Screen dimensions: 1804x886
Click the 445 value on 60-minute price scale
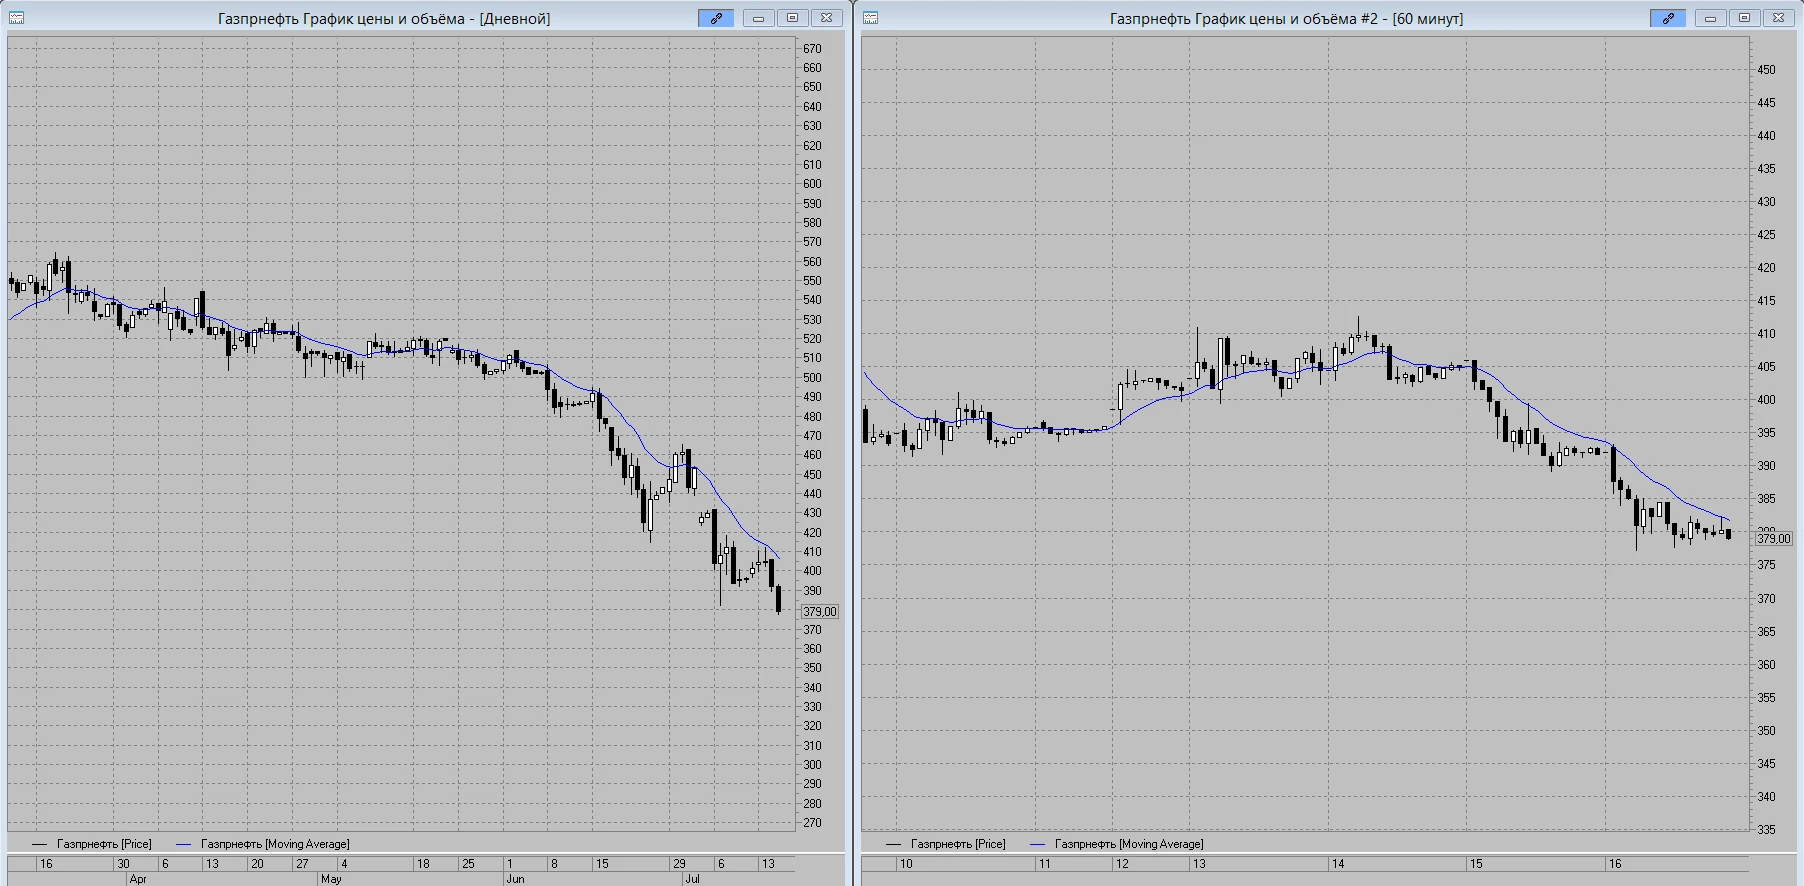[x=1767, y=103]
